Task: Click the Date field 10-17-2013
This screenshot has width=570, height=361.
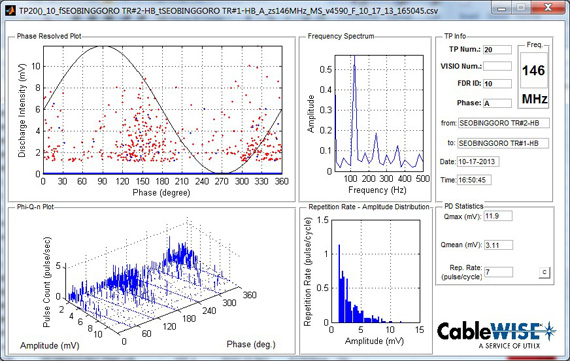Action: click(478, 161)
